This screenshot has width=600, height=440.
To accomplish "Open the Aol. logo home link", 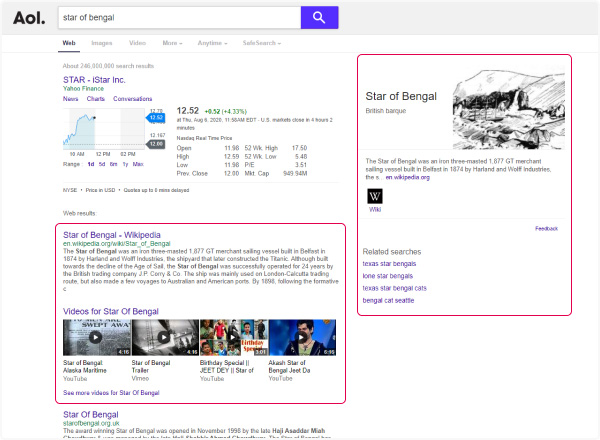I will (x=29, y=18).
